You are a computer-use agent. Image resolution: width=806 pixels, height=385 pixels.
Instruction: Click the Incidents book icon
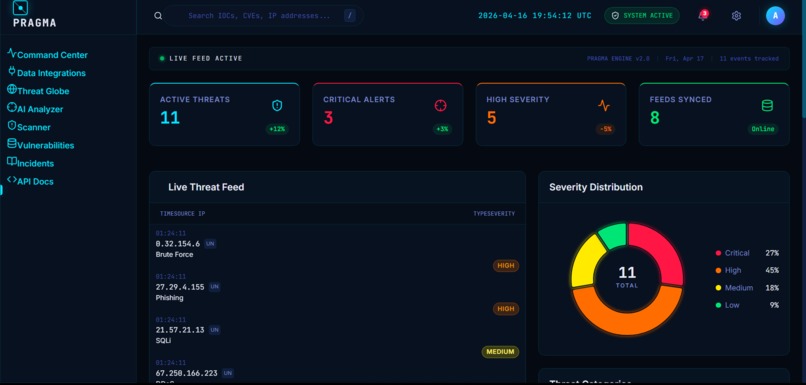point(12,161)
